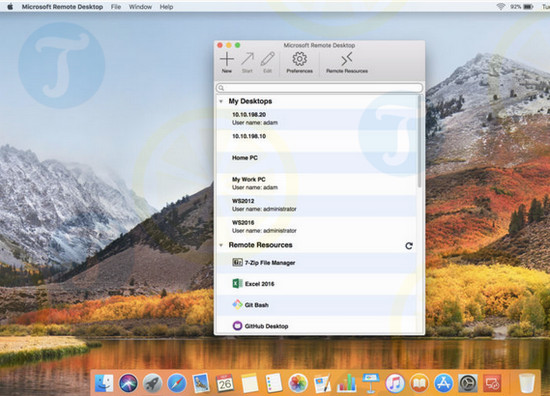Collapse the Remote Resources section

pyautogui.click(x=221, y=245)
